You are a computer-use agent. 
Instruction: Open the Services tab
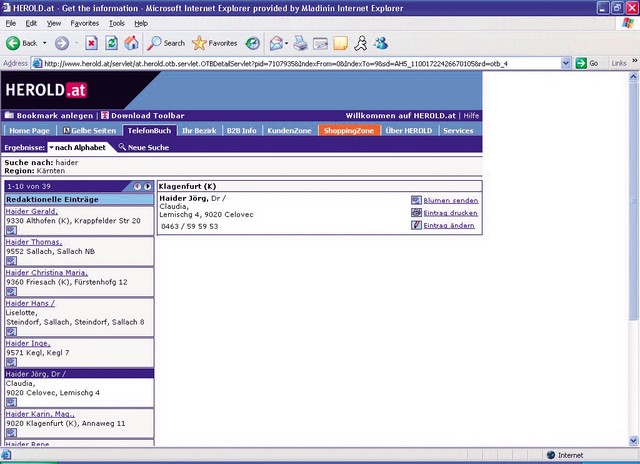[458, 131]
